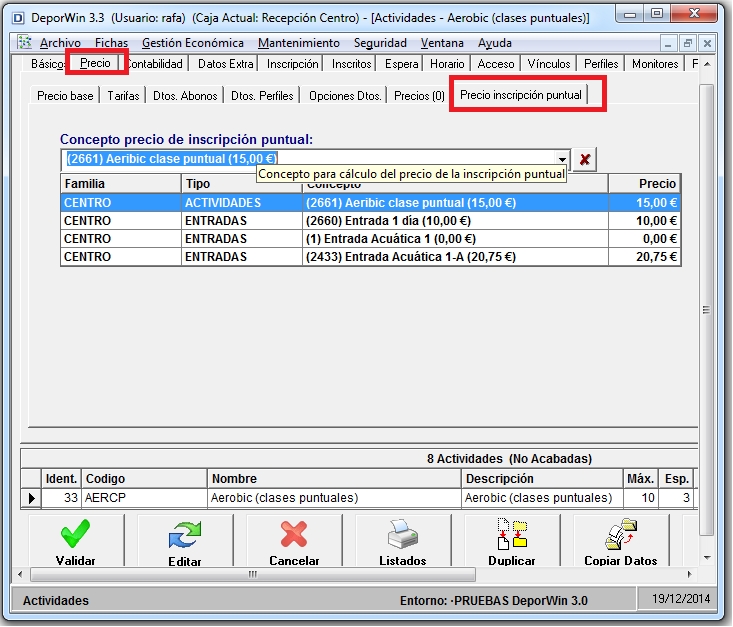The height and width of the screenshot is (627, 733).
Task: Click the Tipo column header
Action: tap(242, 184)
